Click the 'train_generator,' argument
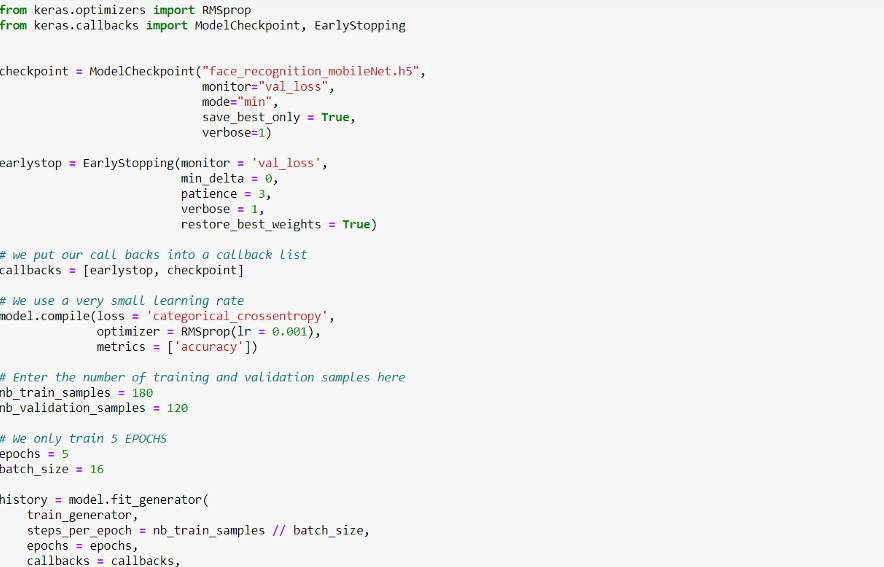This screenshot has width=884, height=567. pyautogui.click(x=82, y=515)
